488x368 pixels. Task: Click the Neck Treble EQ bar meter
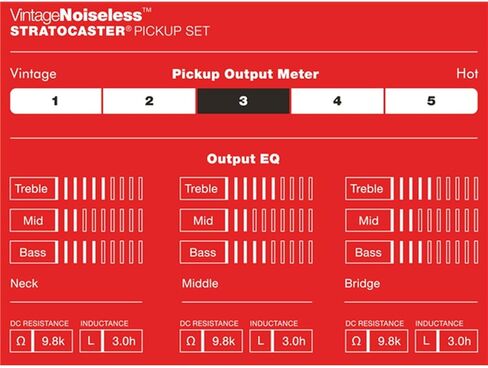pyautogui.click(x=103, y=189)
